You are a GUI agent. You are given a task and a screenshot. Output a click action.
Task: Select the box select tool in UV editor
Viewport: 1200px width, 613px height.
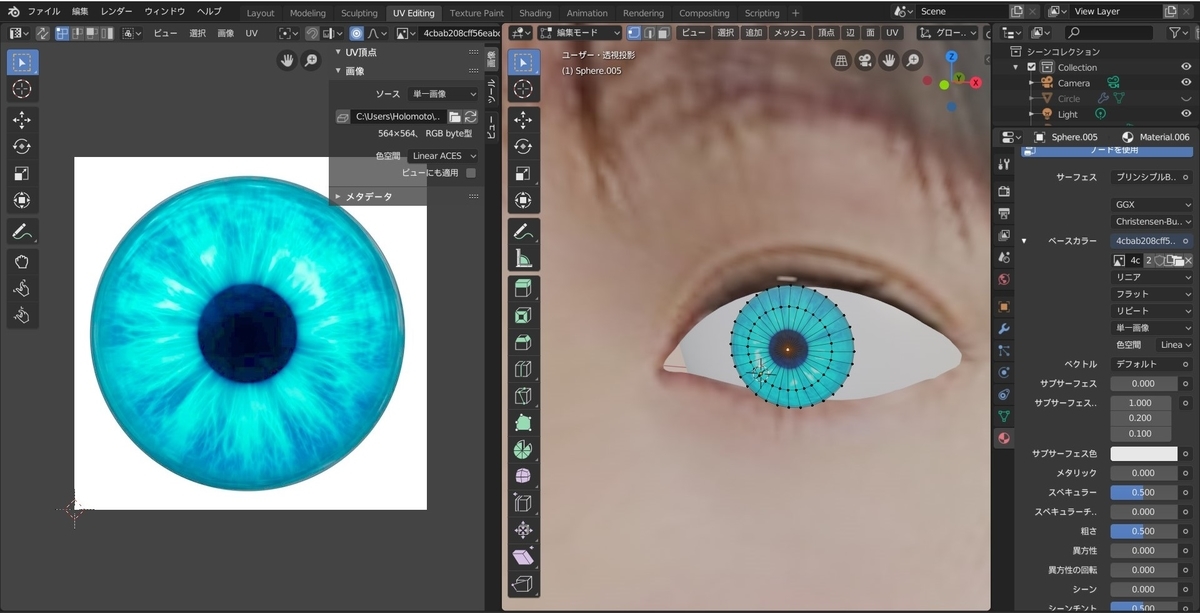22,62
